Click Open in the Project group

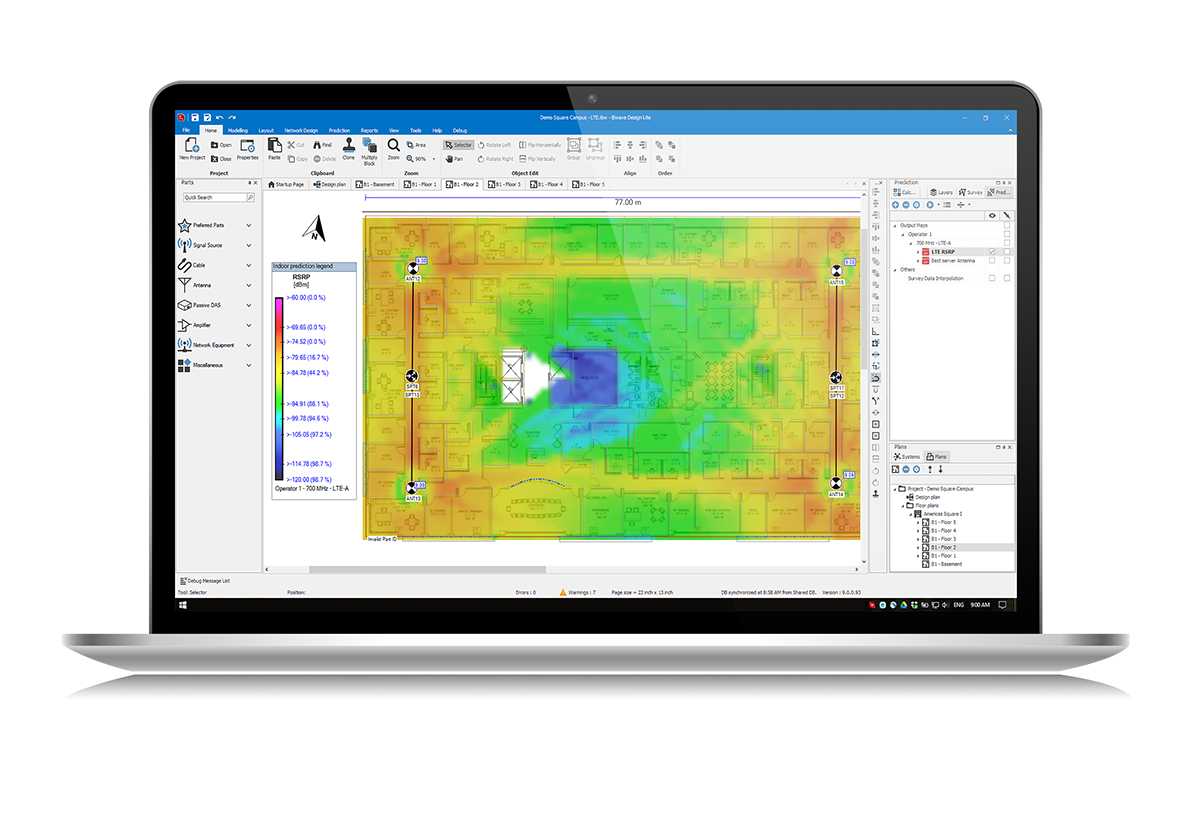point(221,145)
